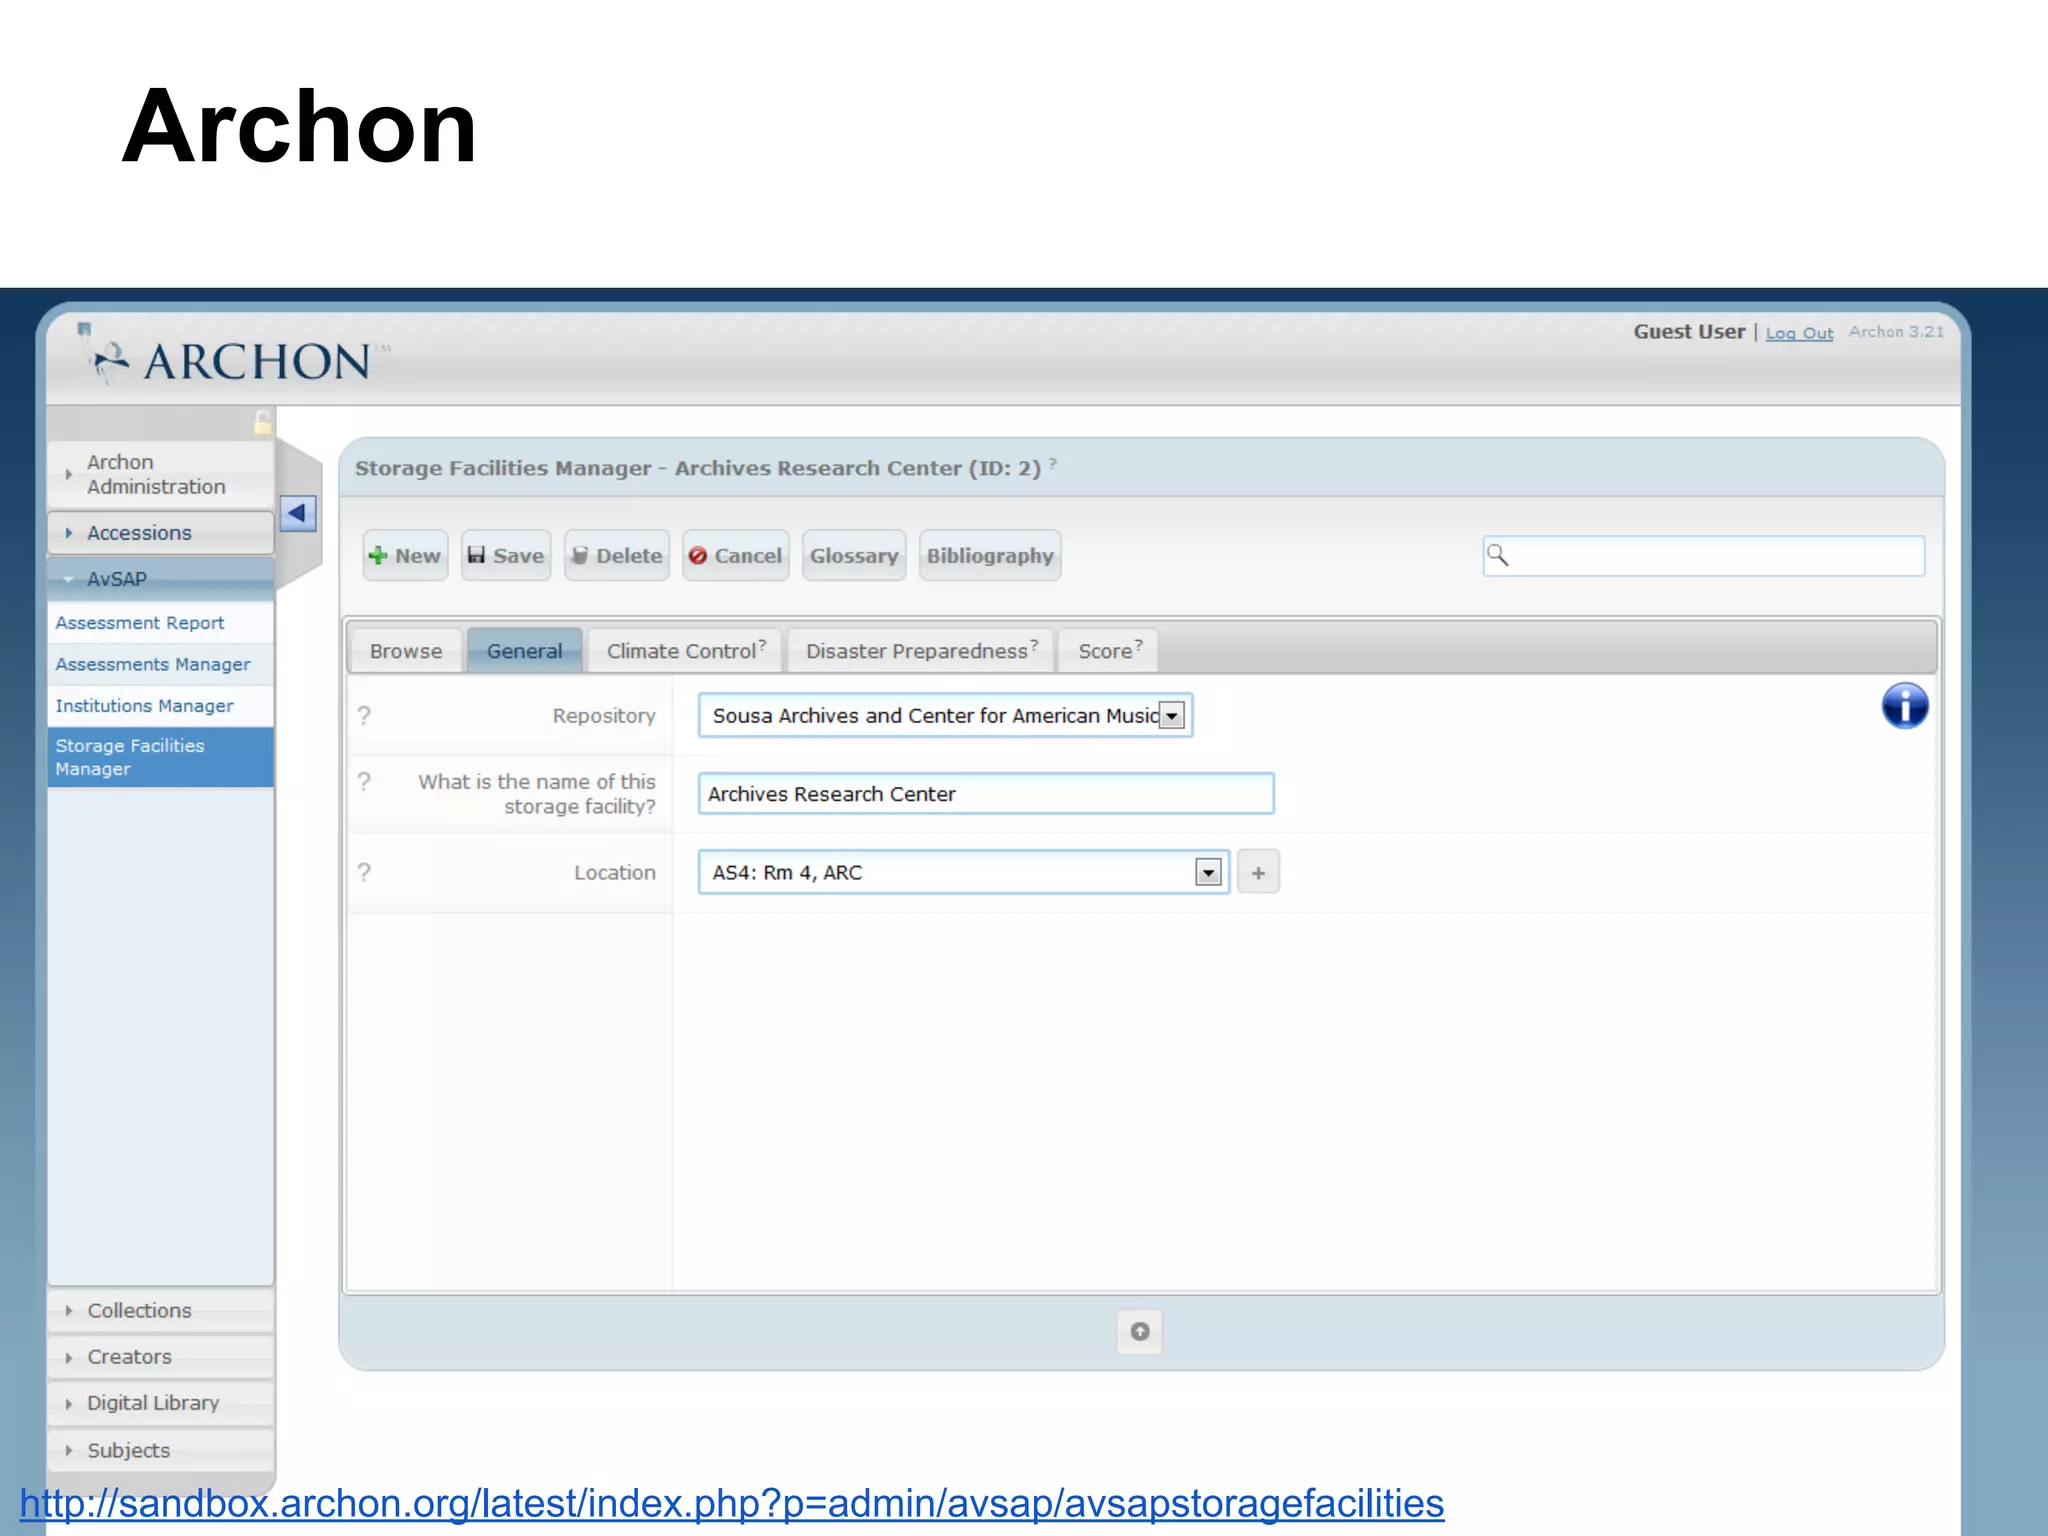Open the Glossary
This screenshot has width=2048, height=1536.
854,555
